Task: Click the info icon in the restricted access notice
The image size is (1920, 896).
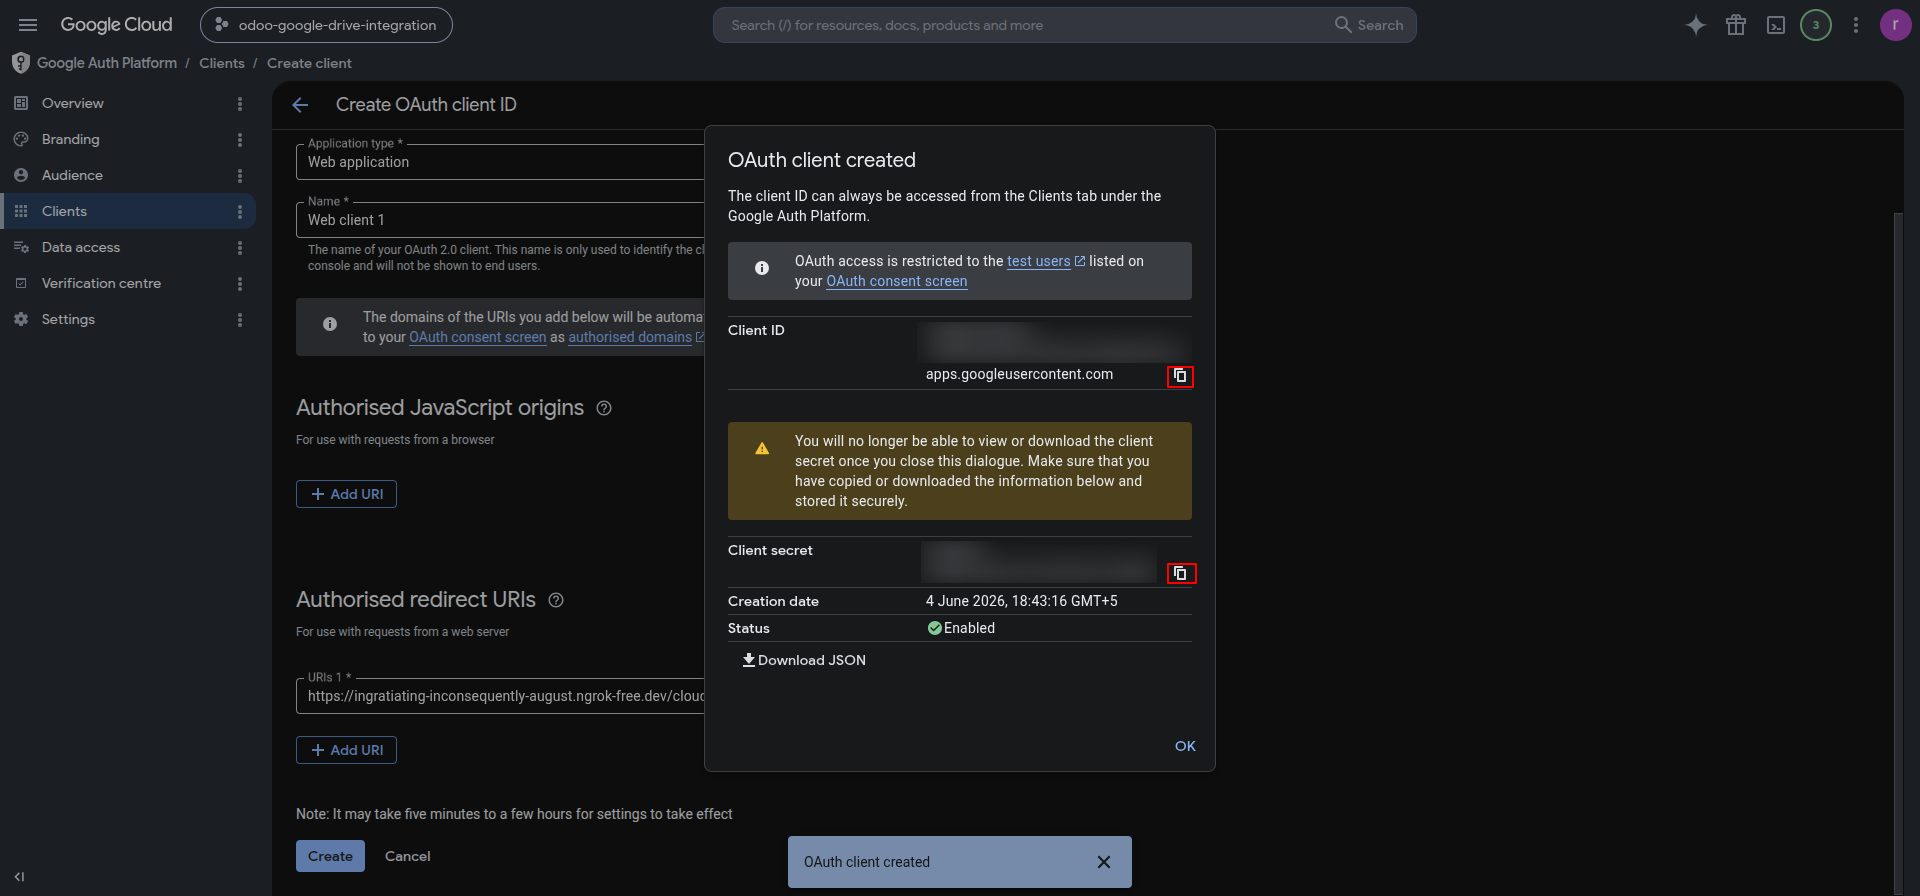Action: (762, 268)
